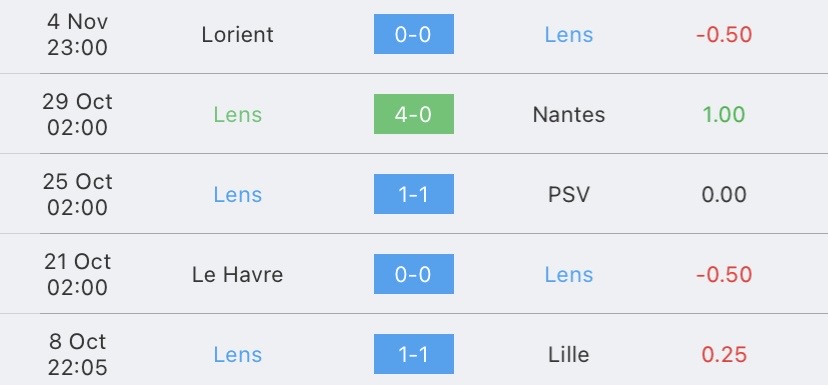This screenshot has width=828, height=385.
Task: Select the PSV team name
Action: pos(569,194)
